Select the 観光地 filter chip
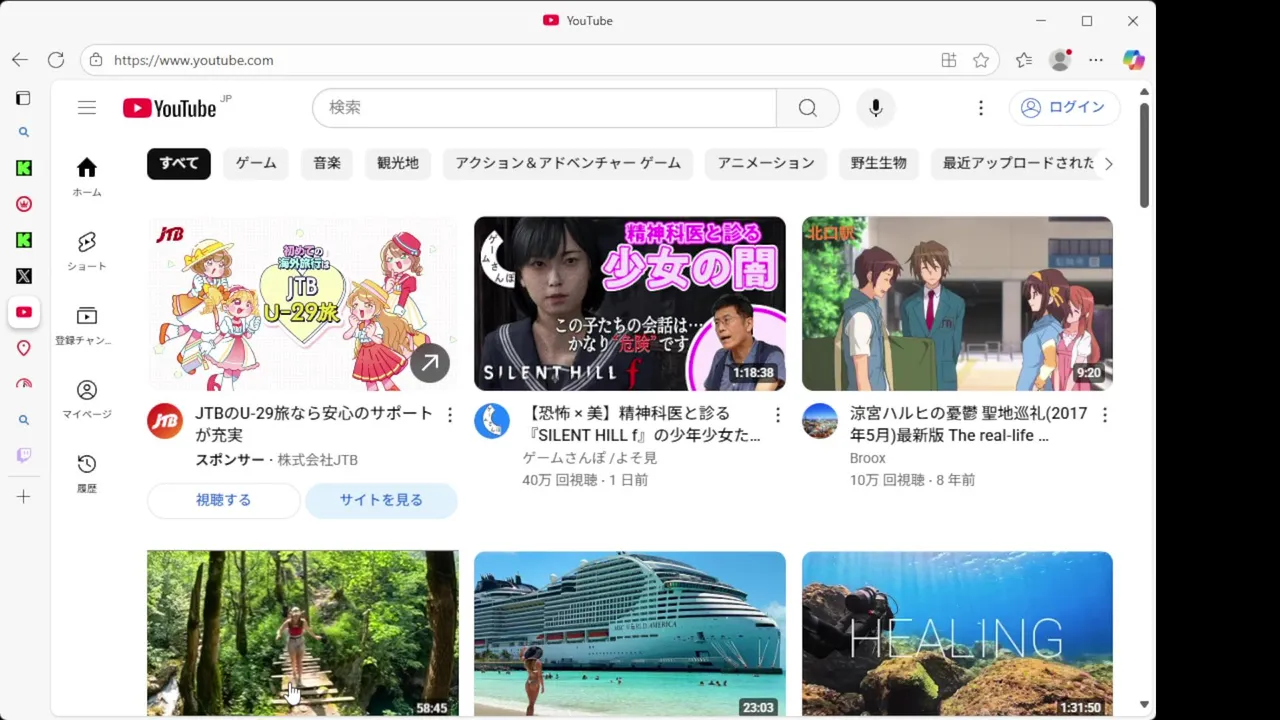1280x720 pixels. pyautogui.click(x=398, y=163)
